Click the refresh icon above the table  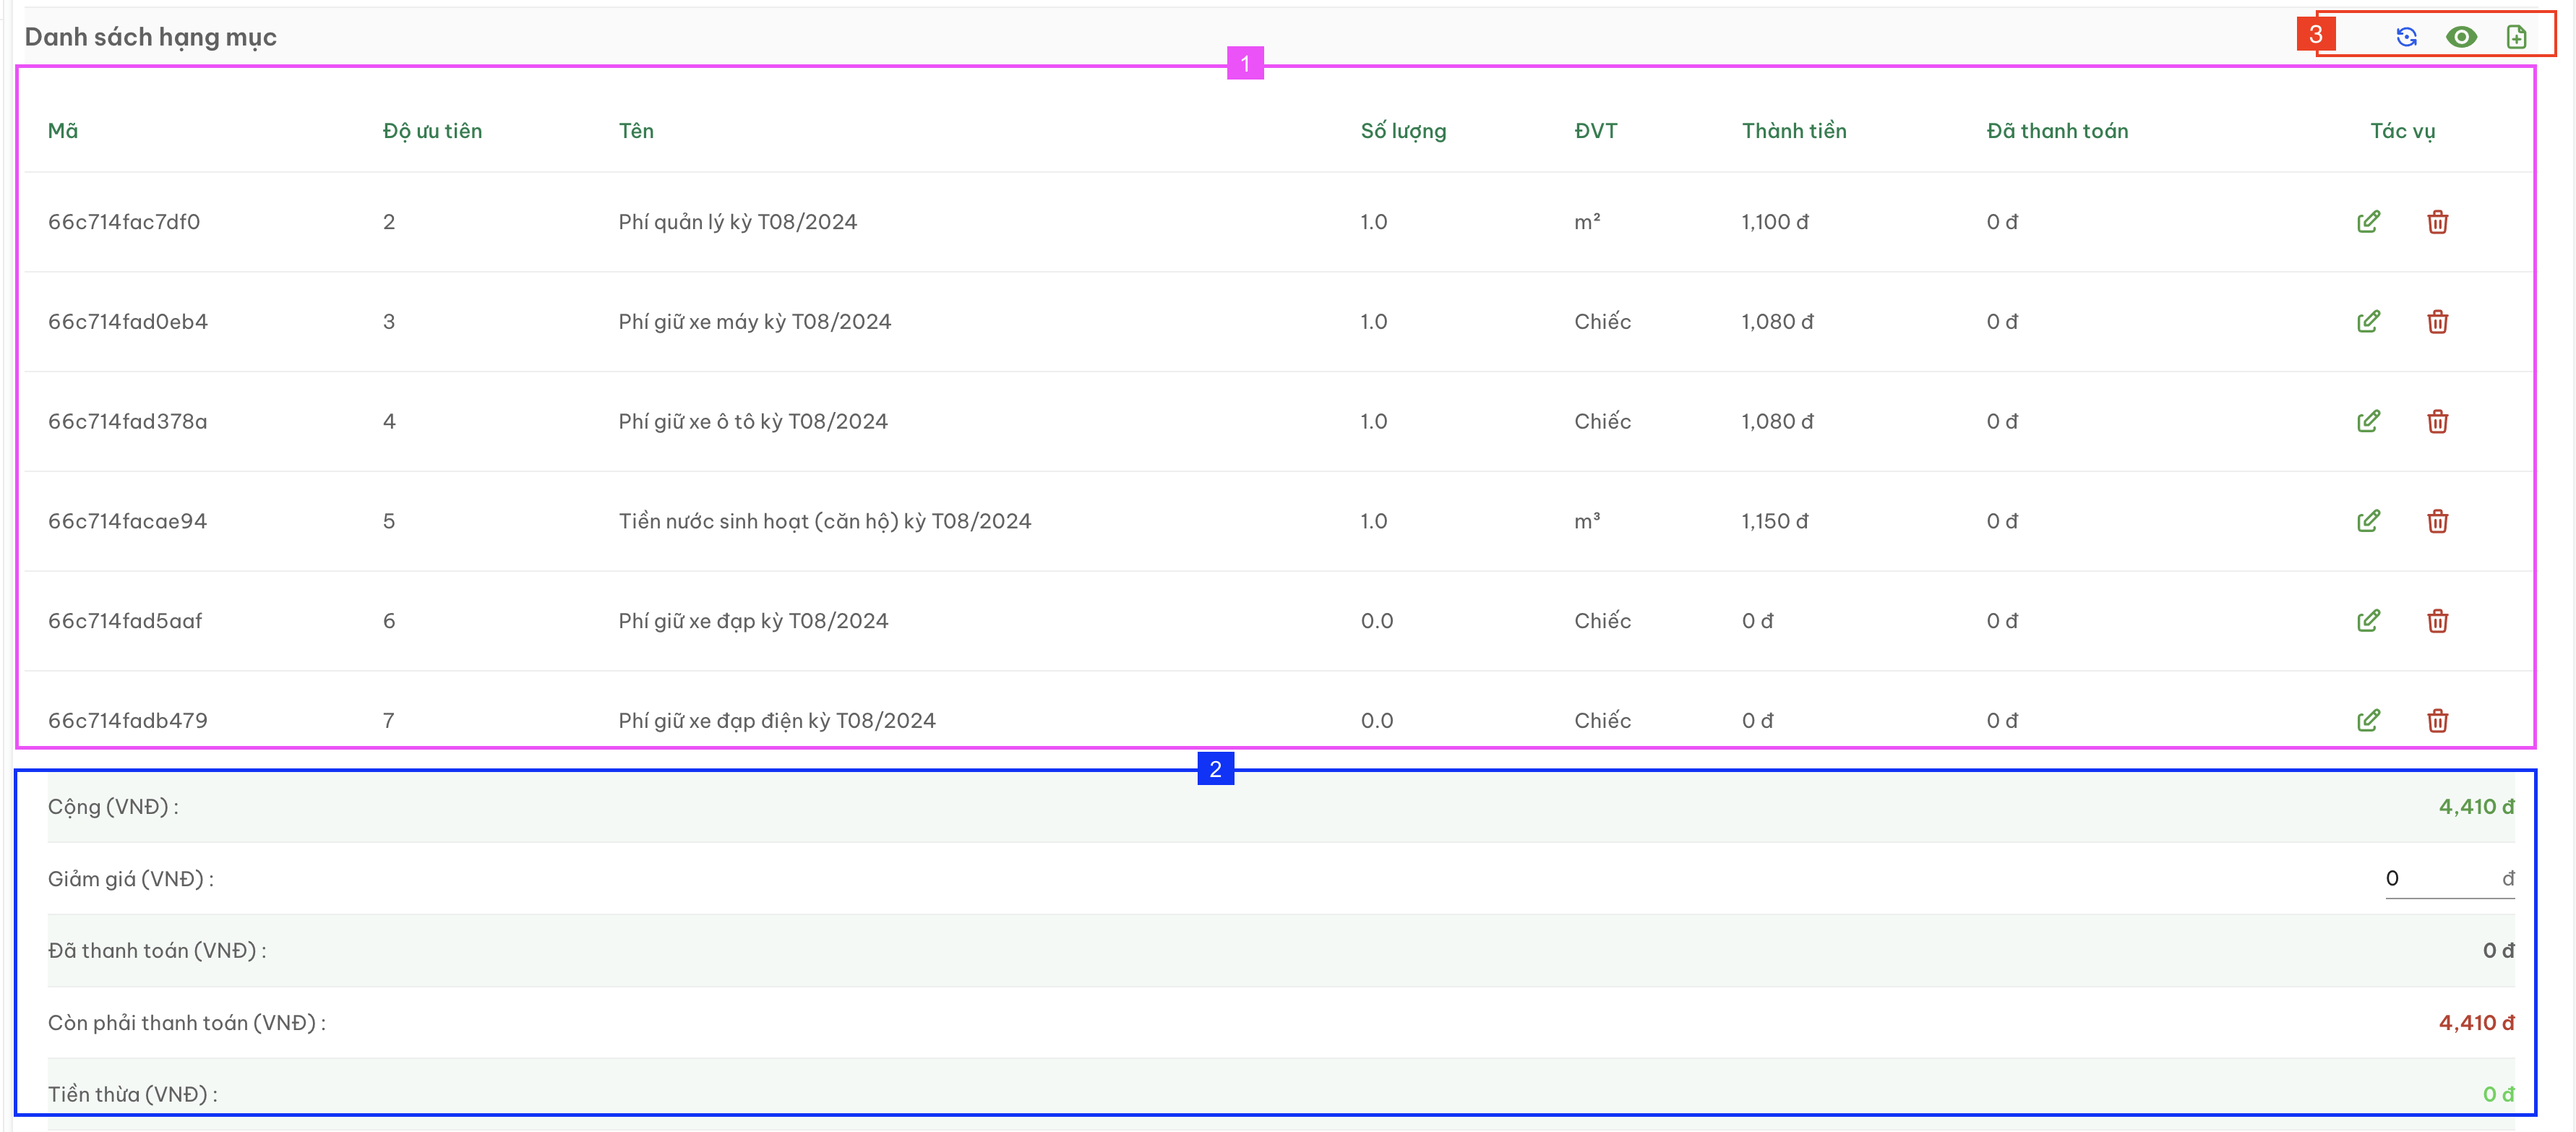[2406, 37]
